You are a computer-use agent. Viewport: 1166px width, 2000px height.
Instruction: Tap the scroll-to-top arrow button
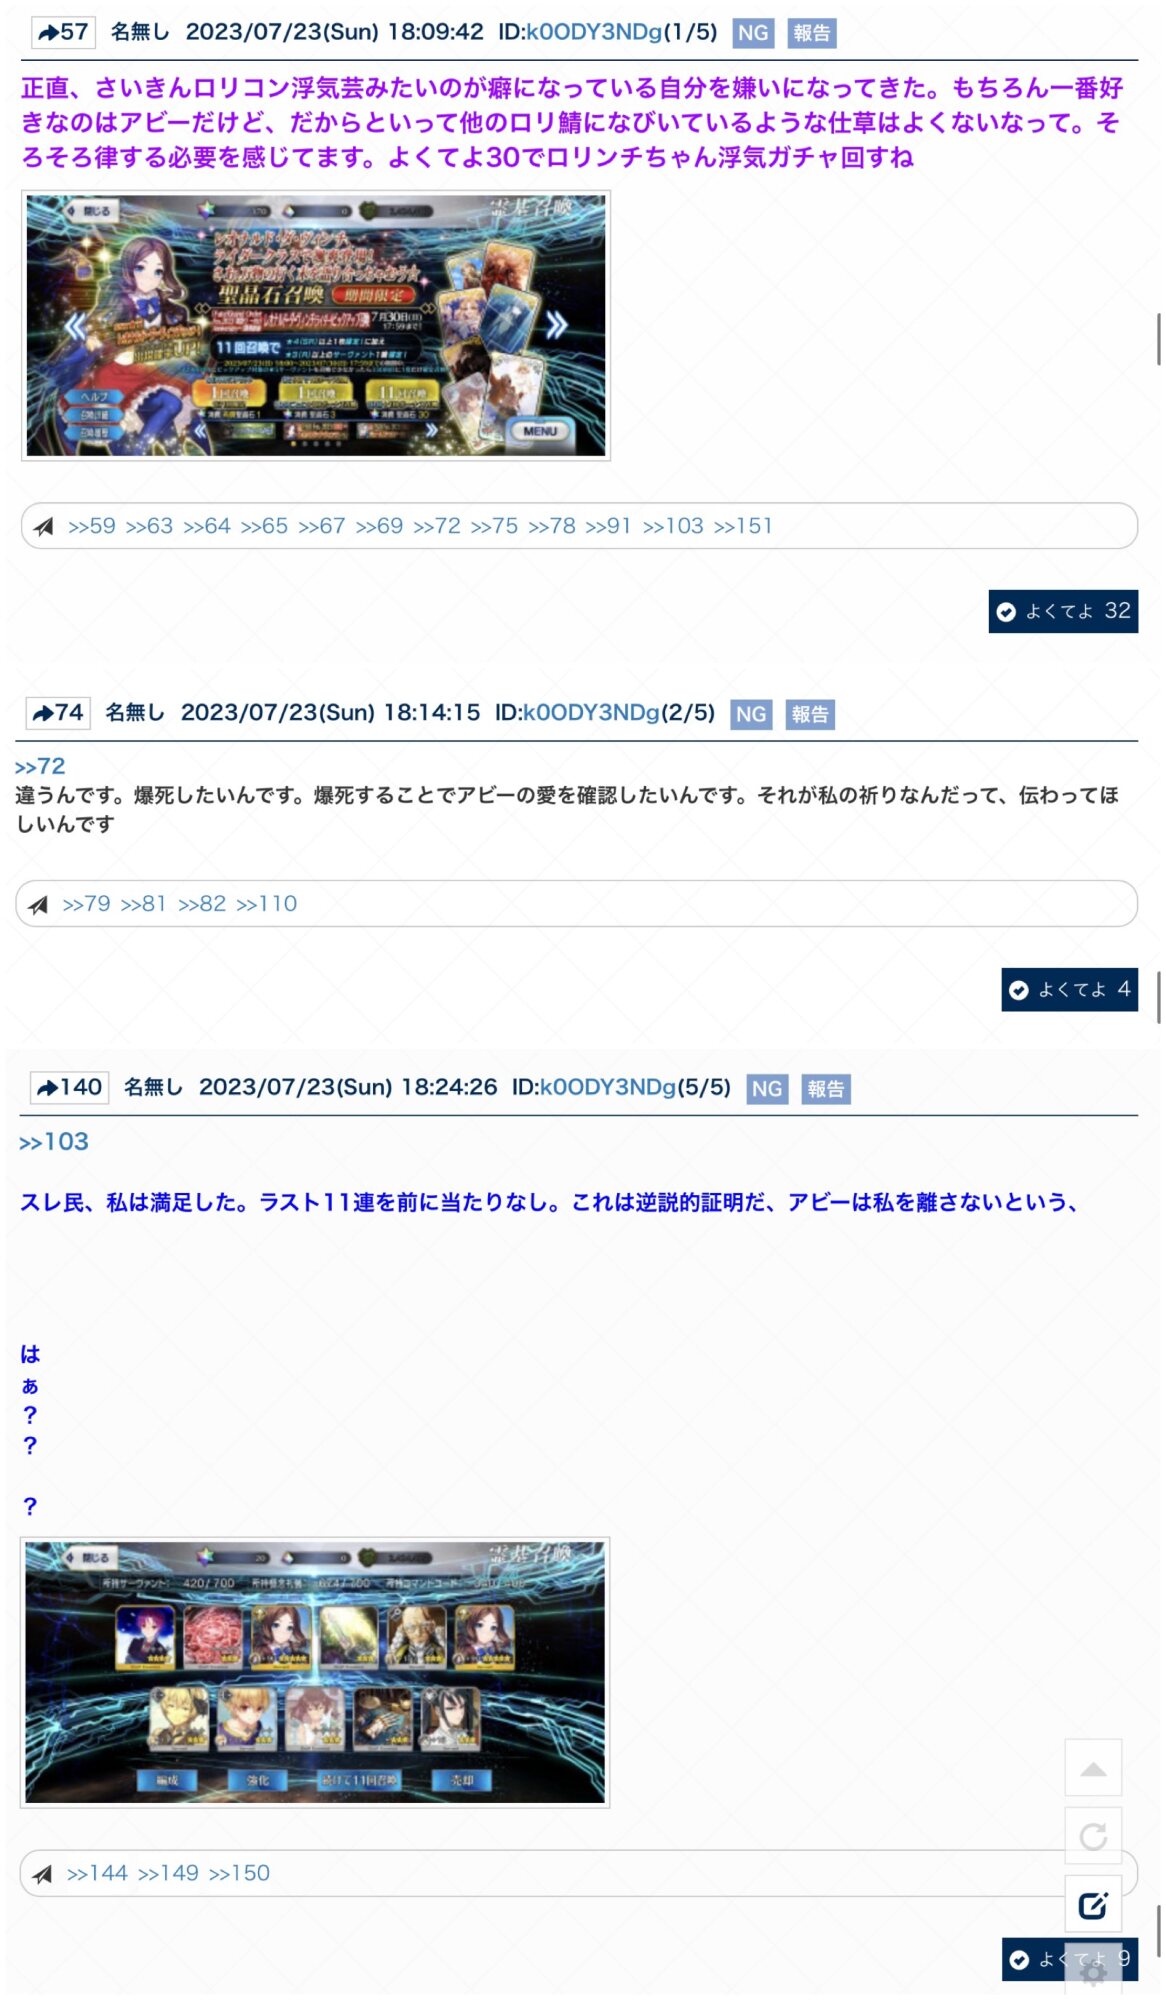1093,1769
